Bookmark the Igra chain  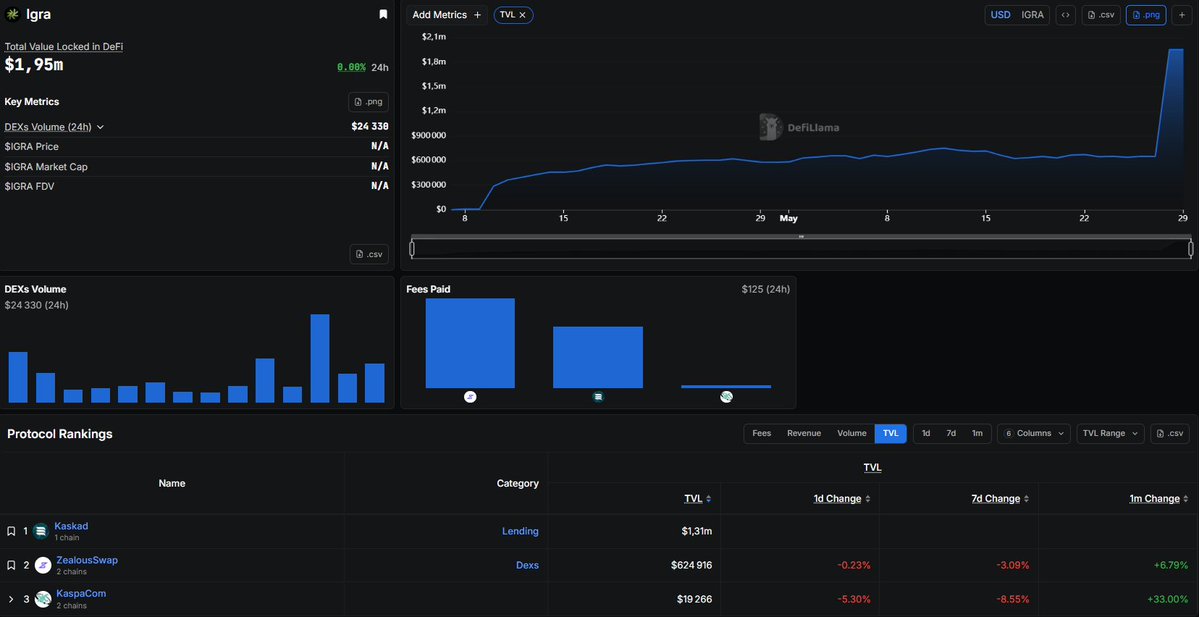(x=383, y=15)
